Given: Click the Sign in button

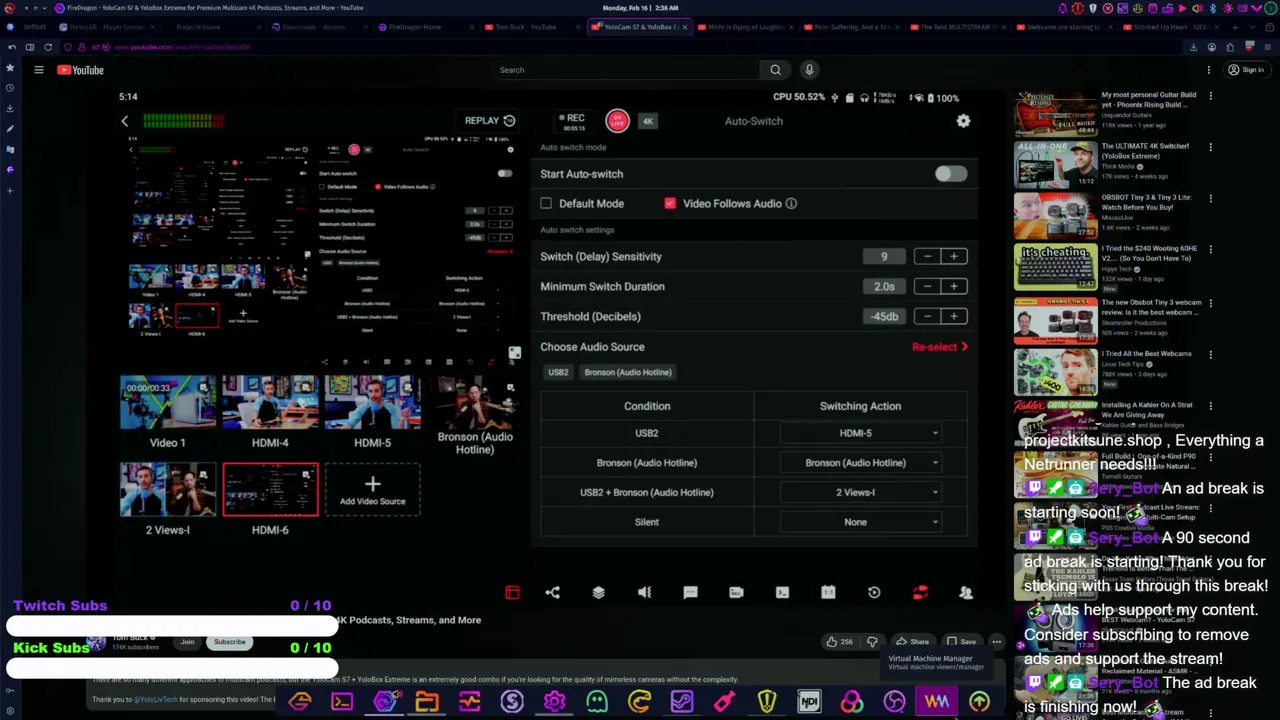Looking at the screenshot, I should [1246, 70].
